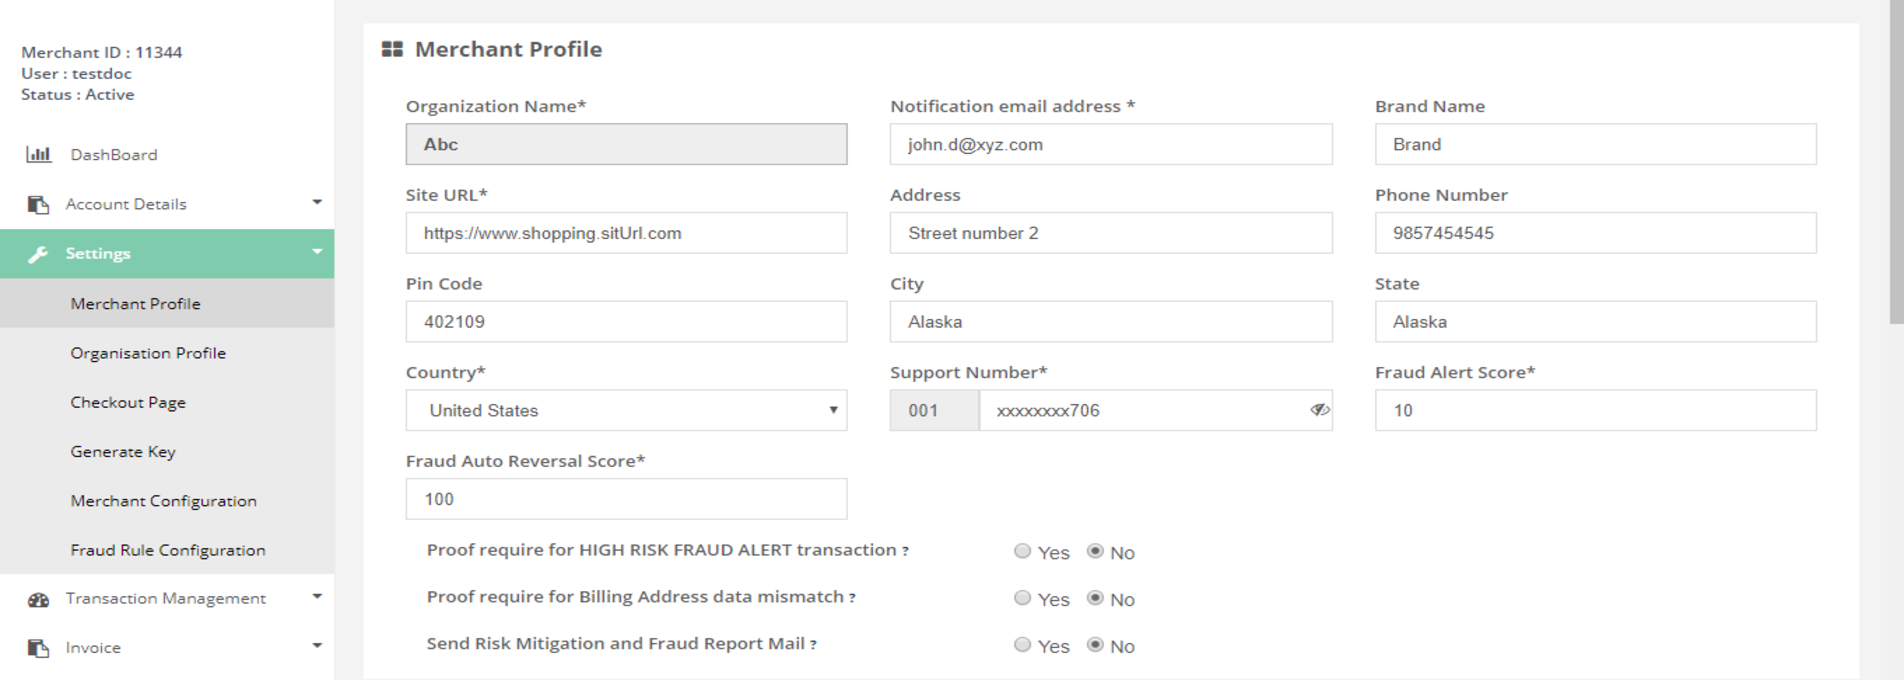Click the Account Details icon

pos(38,204)
